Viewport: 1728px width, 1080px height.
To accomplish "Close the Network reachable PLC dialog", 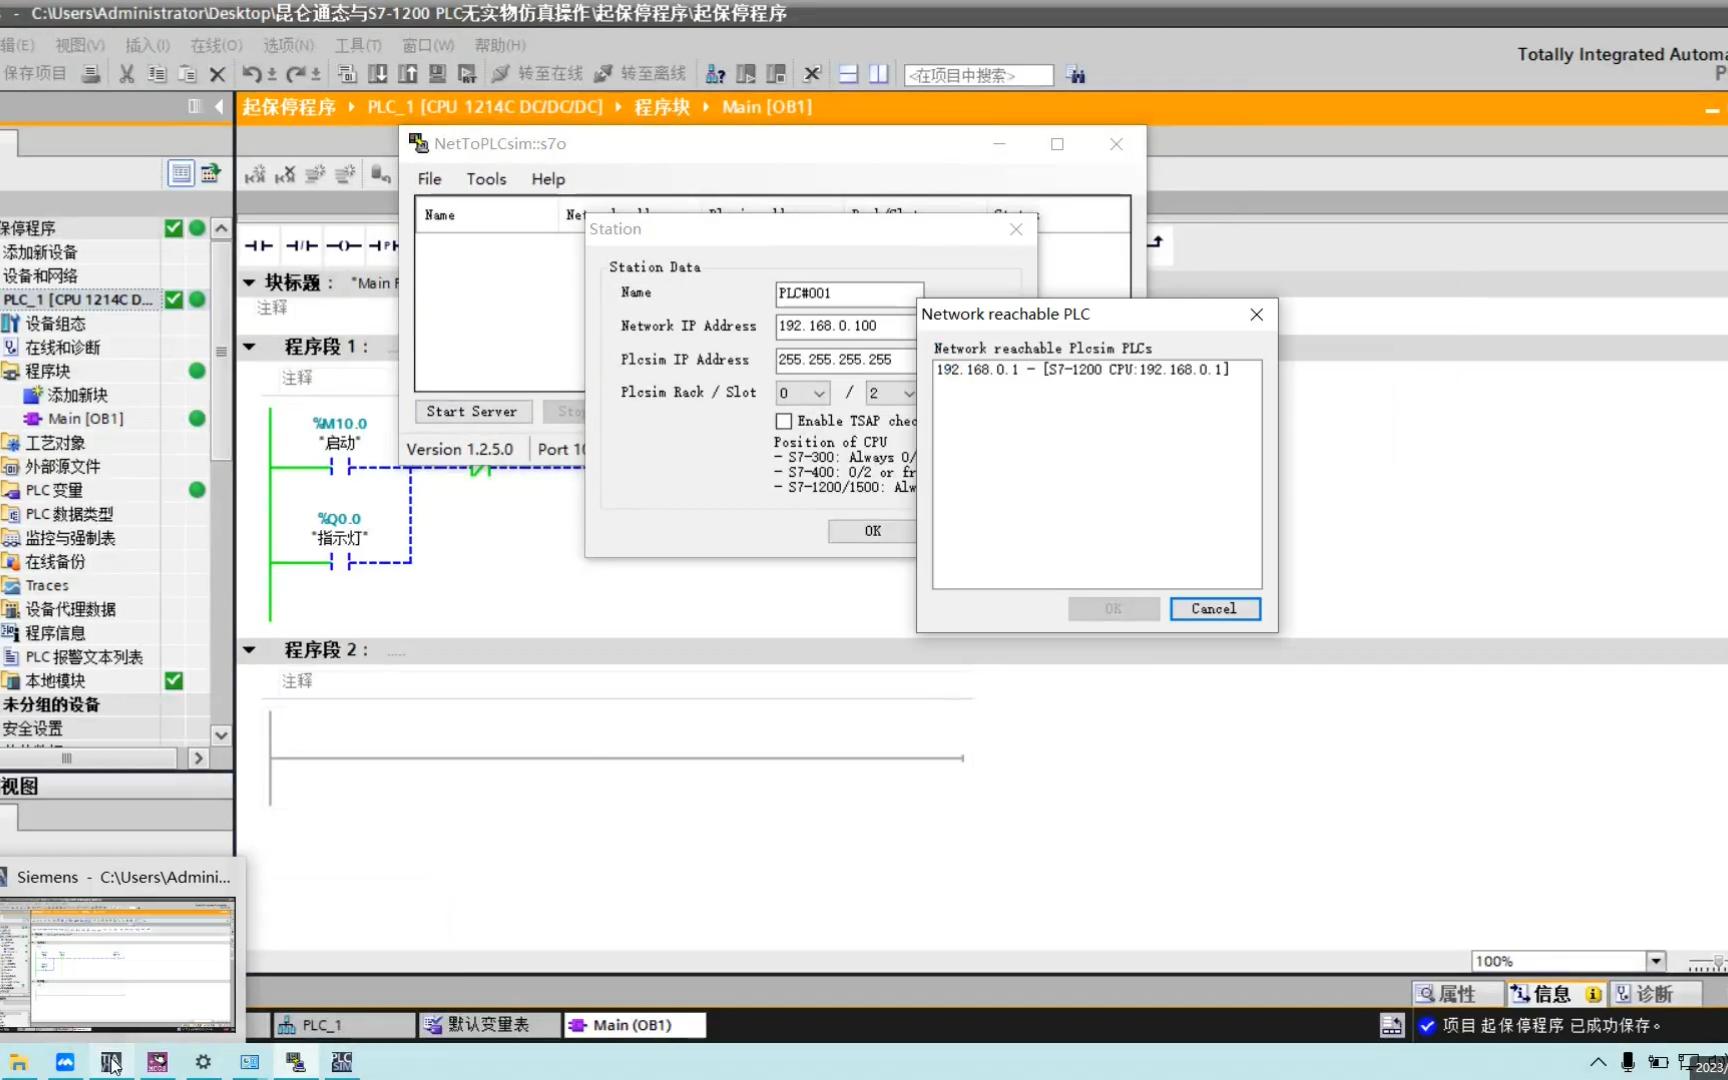I will coord(1256,314).
